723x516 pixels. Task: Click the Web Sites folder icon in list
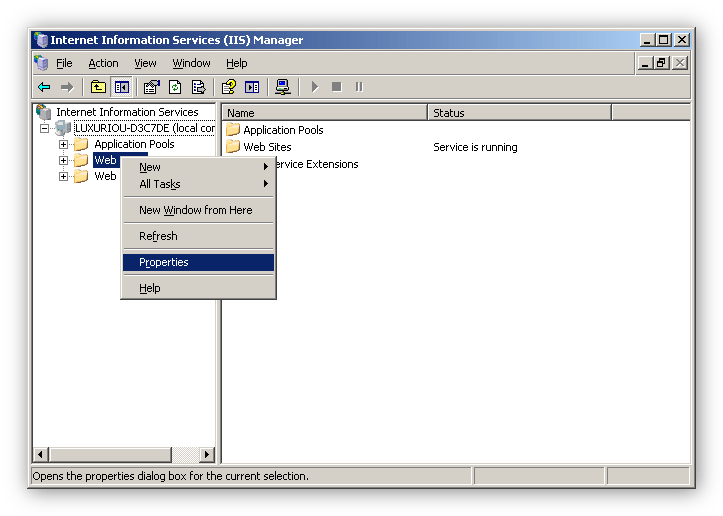point(233,147)
